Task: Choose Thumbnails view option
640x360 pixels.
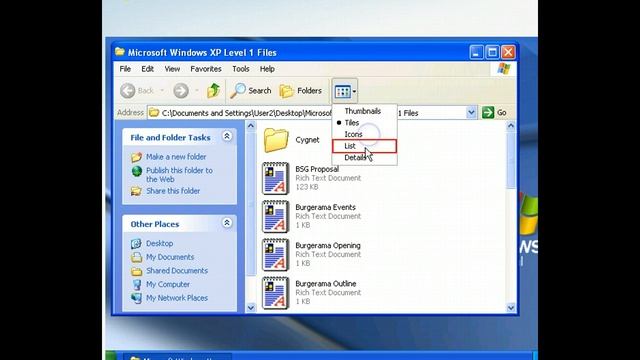Action: [364, 111]
